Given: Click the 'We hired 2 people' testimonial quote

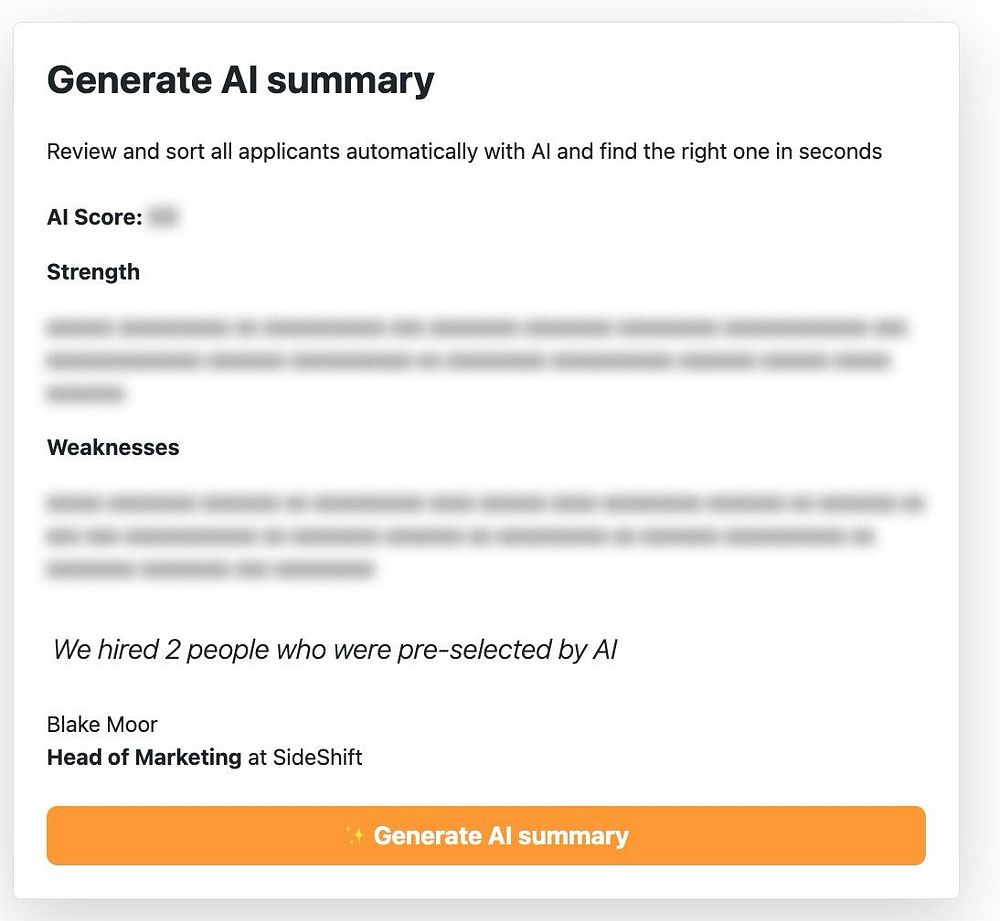Looking at the screenshot, I should 335,650.
